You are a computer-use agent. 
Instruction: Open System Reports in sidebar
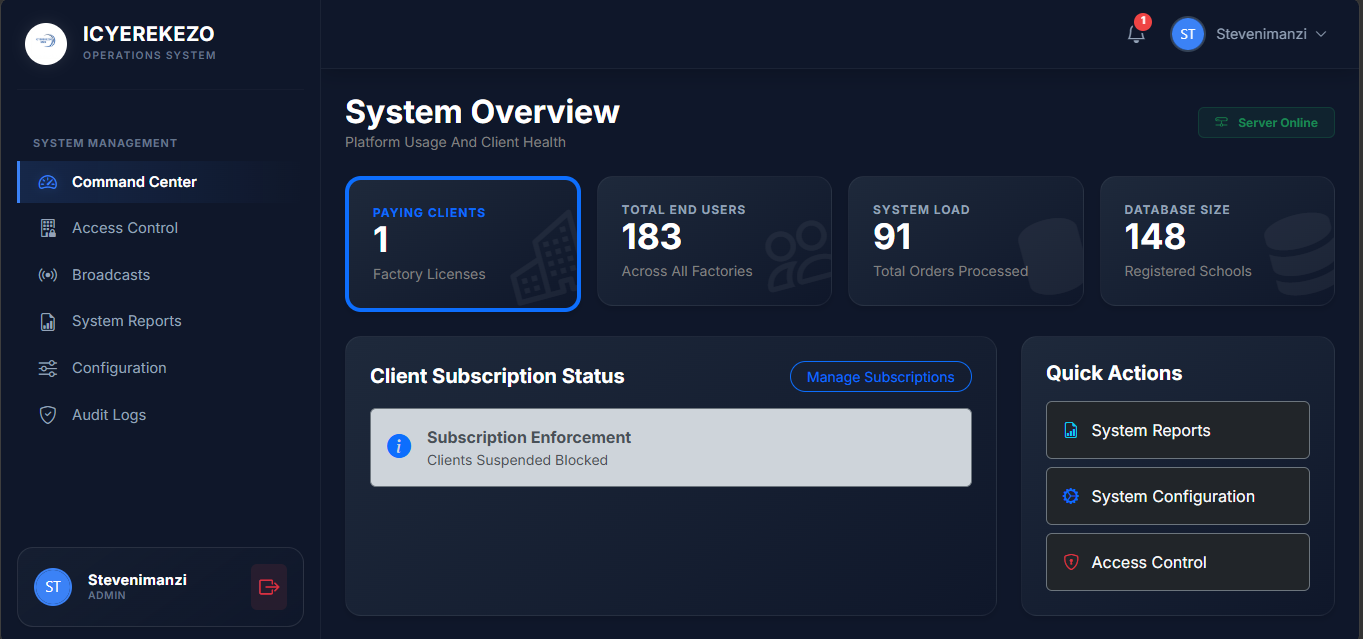(x=160, y=321)
